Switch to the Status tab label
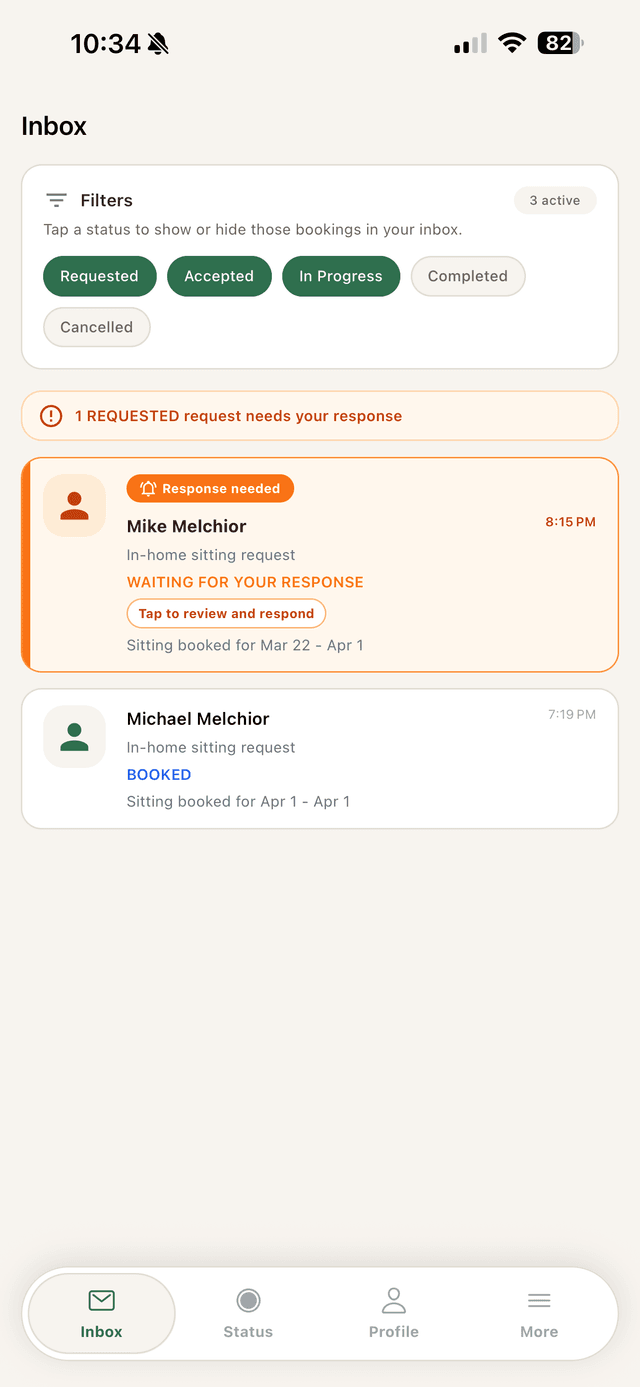640x1387 pixels. click(x=248, y=1332)
